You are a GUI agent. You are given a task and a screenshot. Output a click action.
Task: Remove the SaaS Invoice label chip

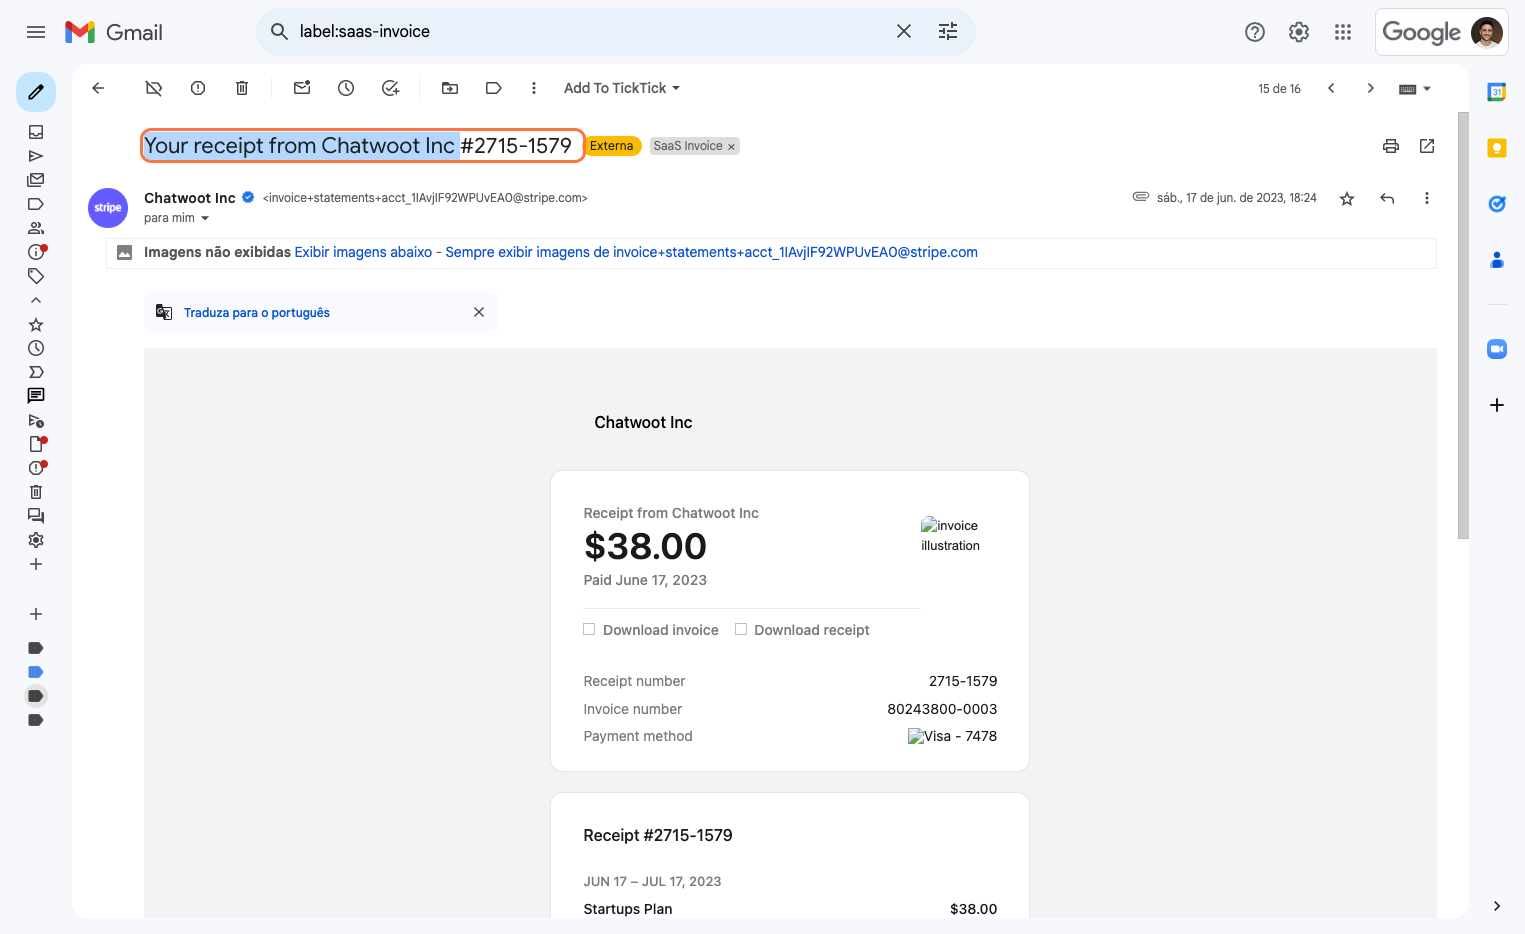click(x=731, y=147)
